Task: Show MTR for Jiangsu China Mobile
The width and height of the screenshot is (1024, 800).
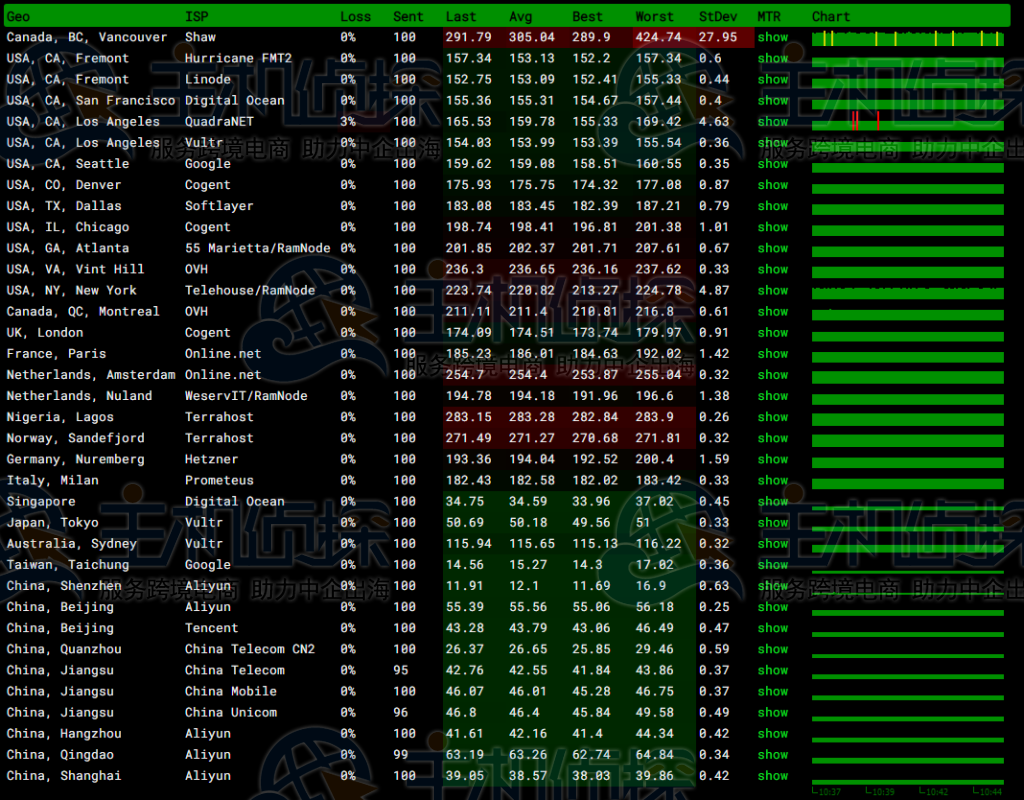Action: click(x=772, y=691)
